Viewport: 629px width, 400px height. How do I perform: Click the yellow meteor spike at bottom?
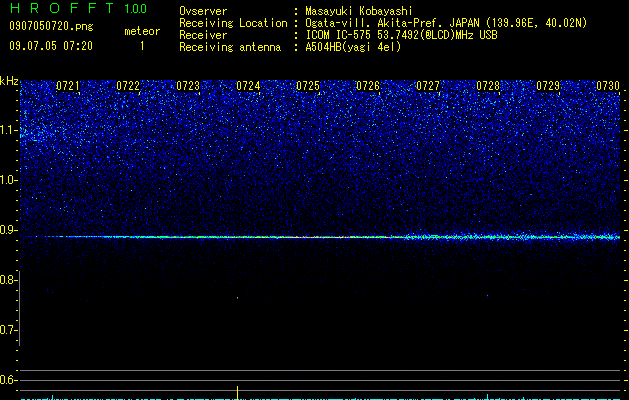tap(237, 393)
